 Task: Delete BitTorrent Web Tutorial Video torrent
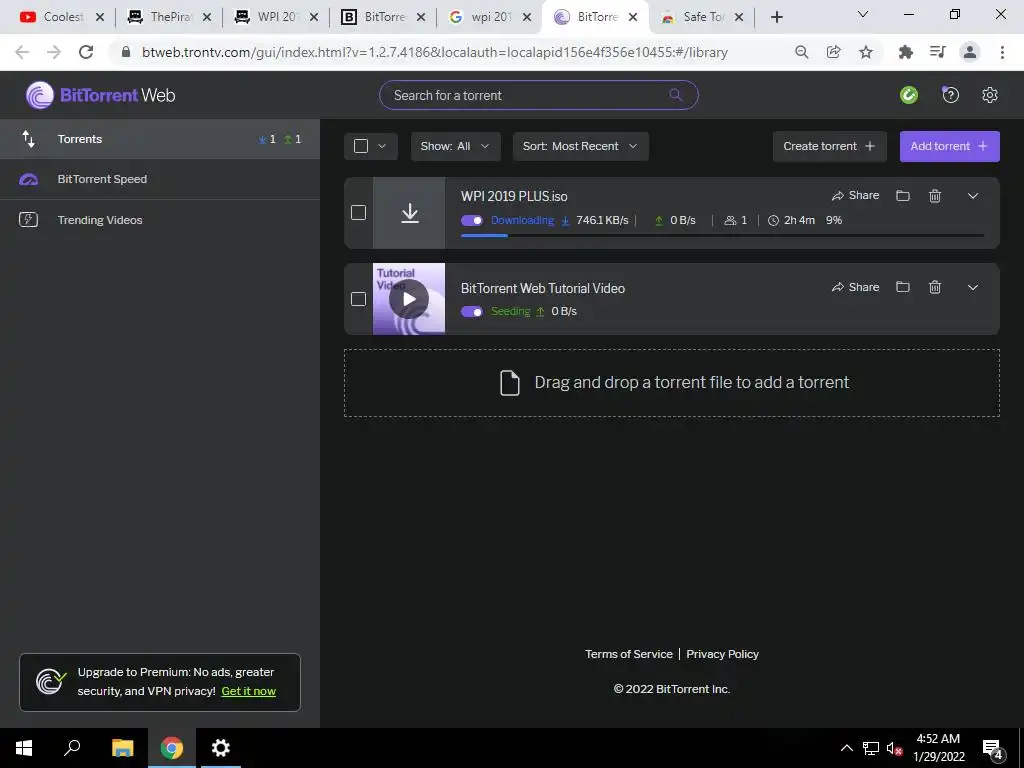pos(935,287)
